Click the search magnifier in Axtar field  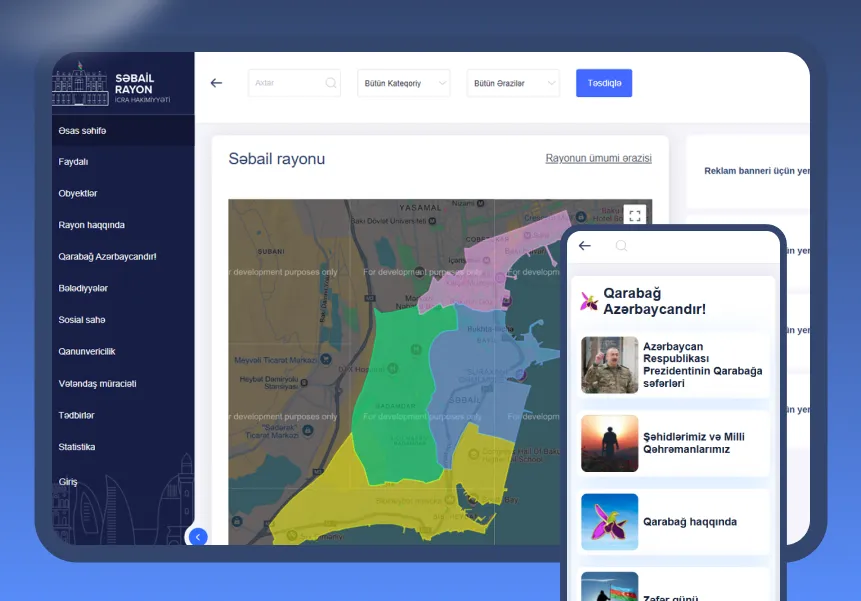[331, 83]
